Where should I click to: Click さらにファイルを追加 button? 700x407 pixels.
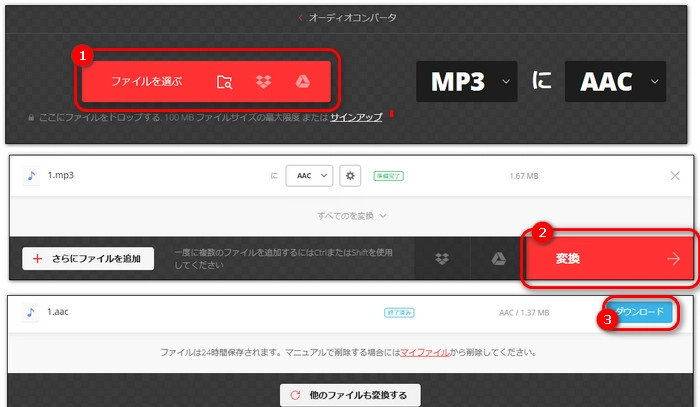(88, 259)
